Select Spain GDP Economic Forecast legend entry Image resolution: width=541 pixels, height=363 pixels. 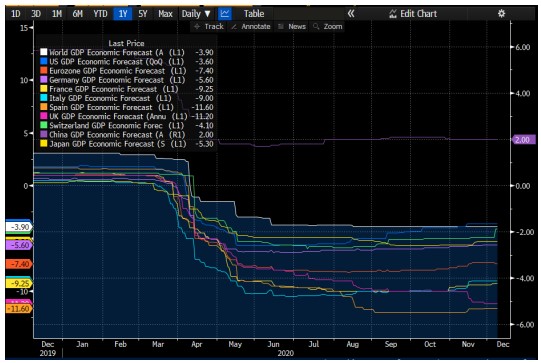(x=127, y=107)
